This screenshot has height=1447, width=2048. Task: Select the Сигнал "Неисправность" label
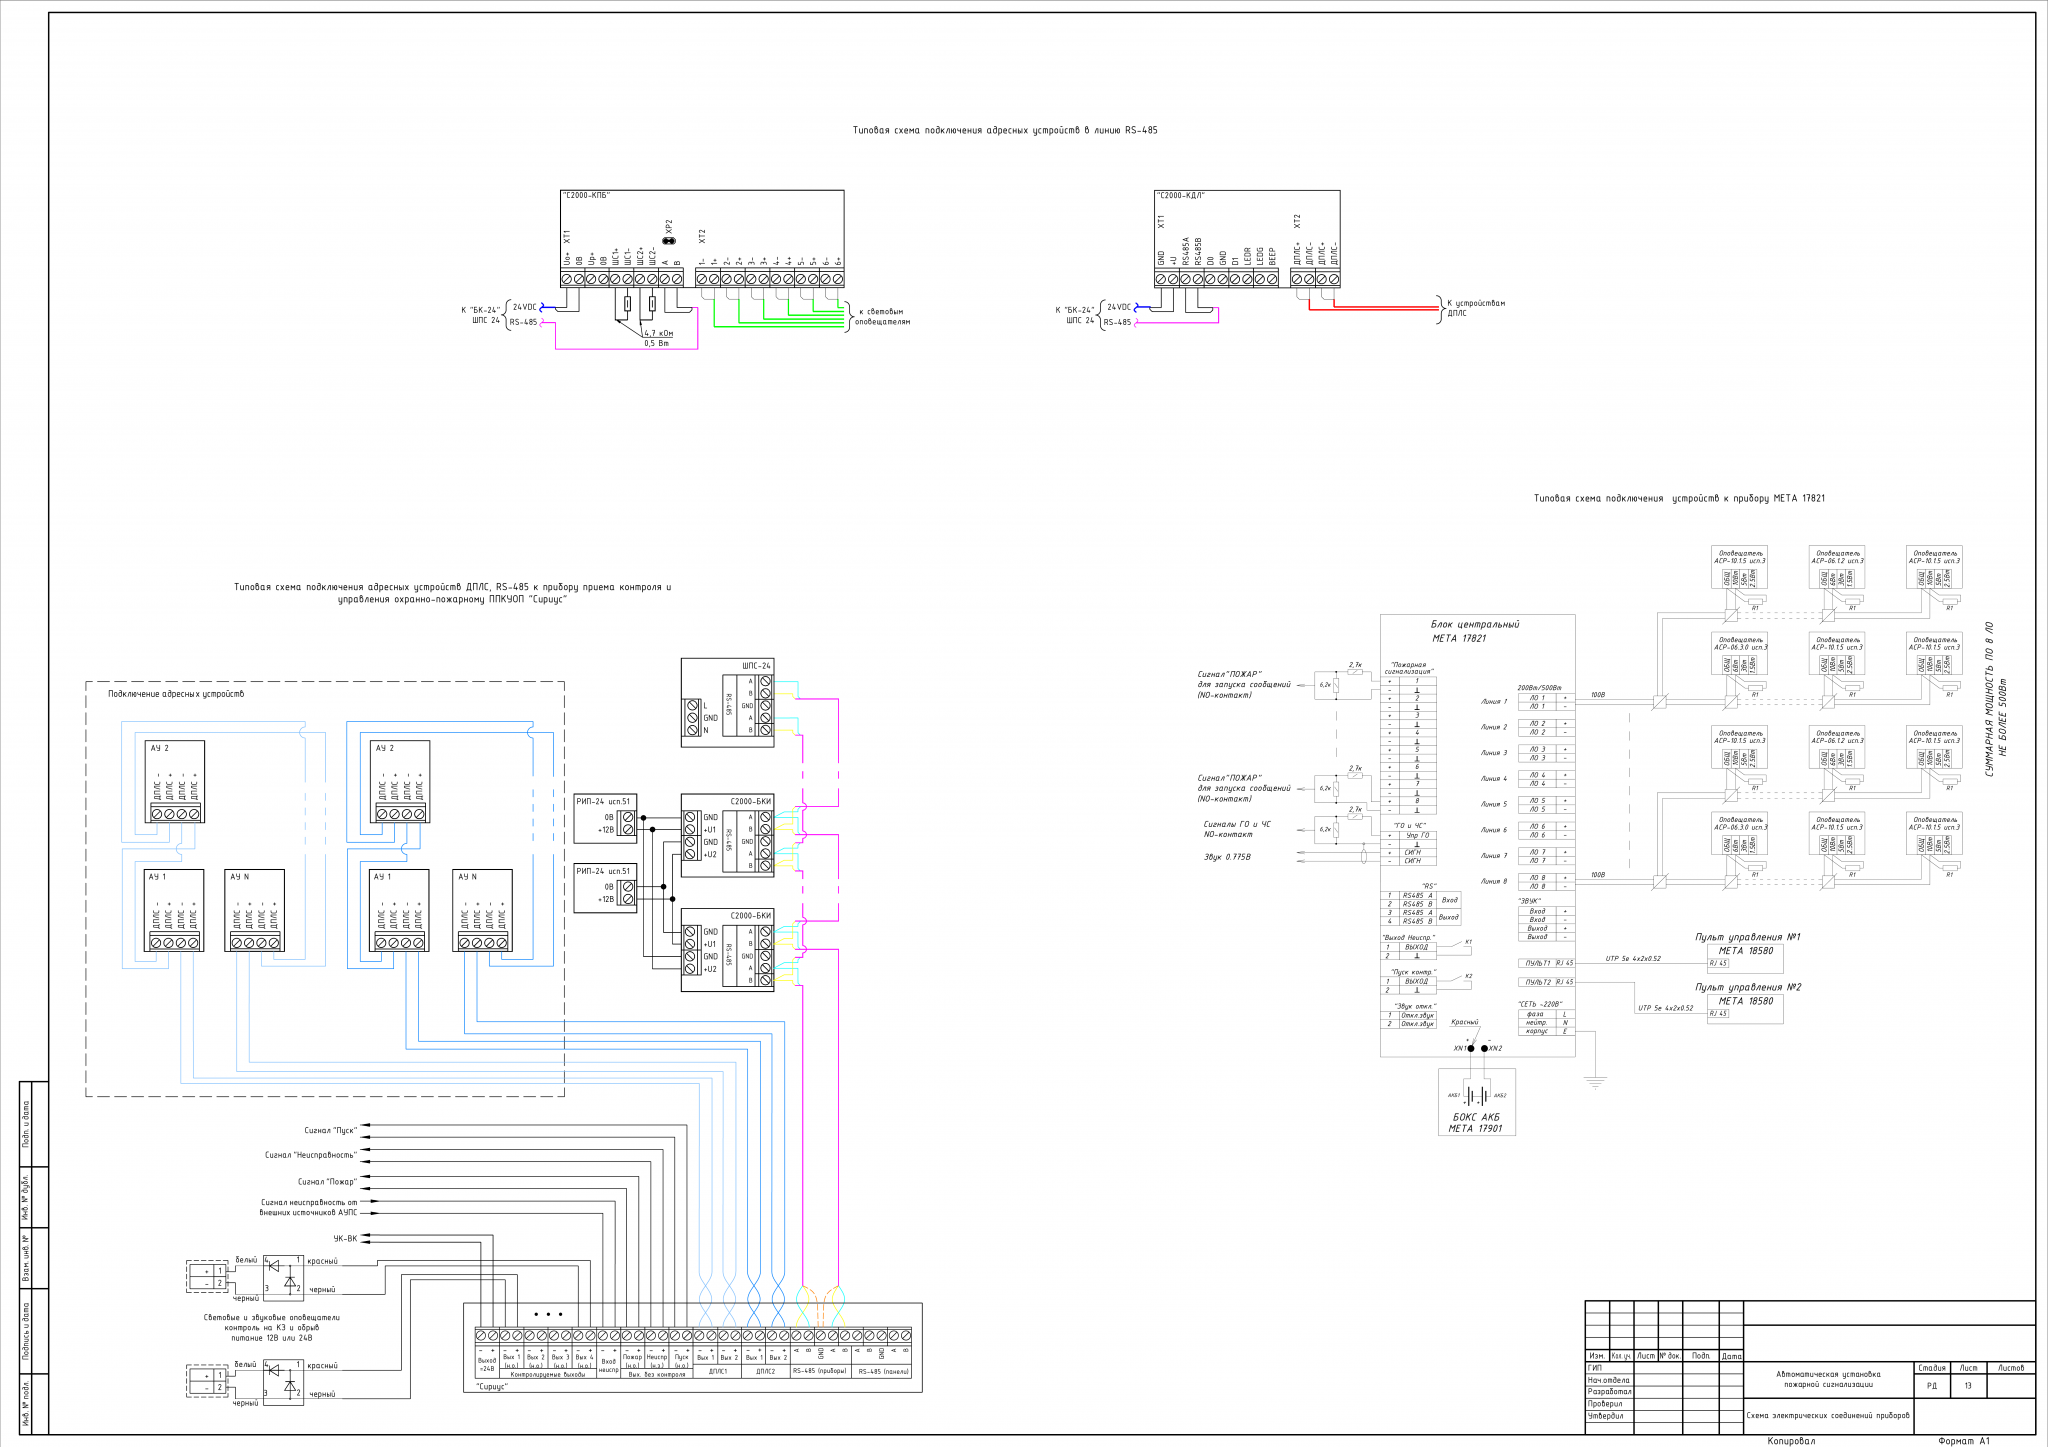click(311, 1155)
